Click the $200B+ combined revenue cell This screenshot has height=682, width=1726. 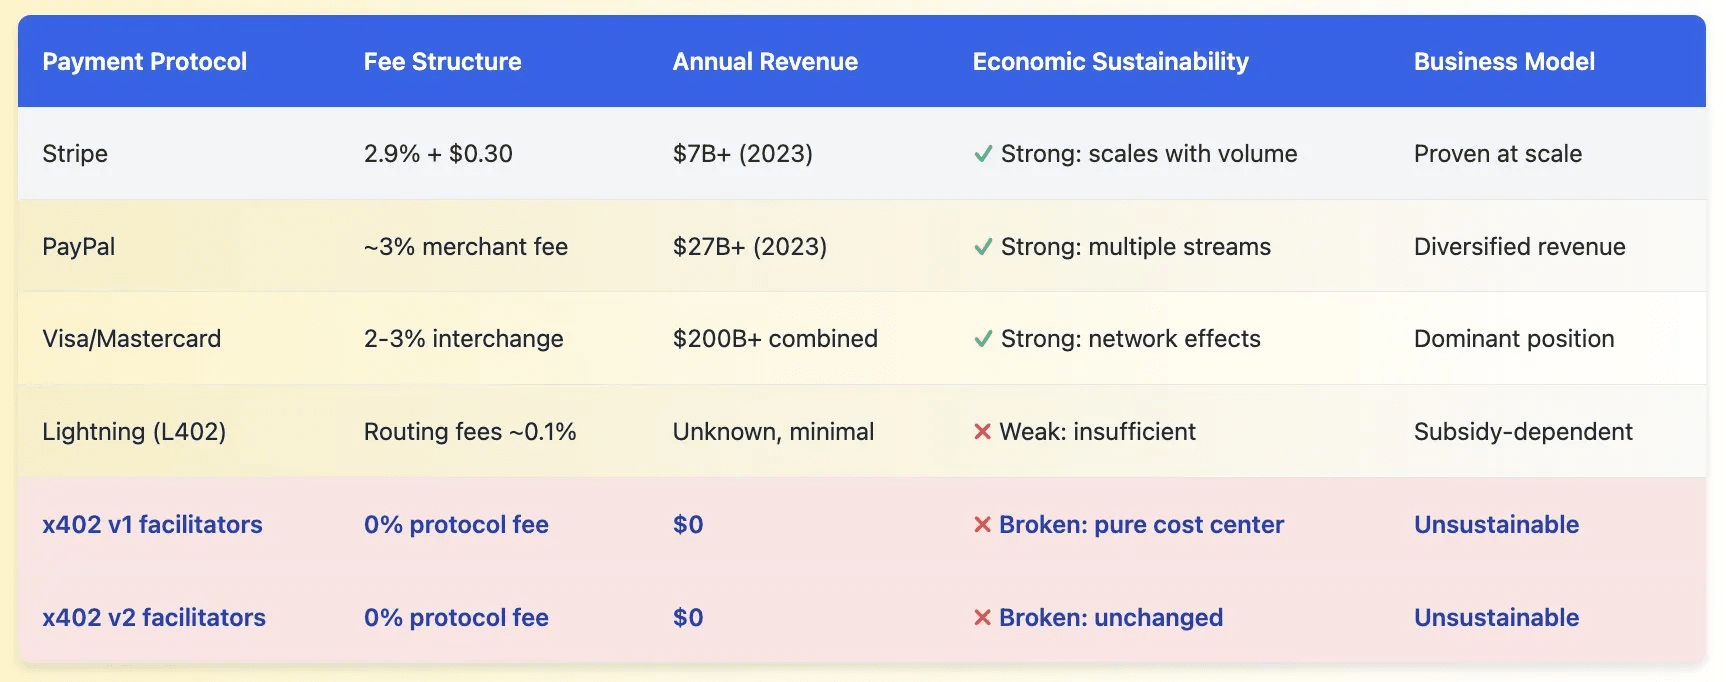(x=775, y=339)
